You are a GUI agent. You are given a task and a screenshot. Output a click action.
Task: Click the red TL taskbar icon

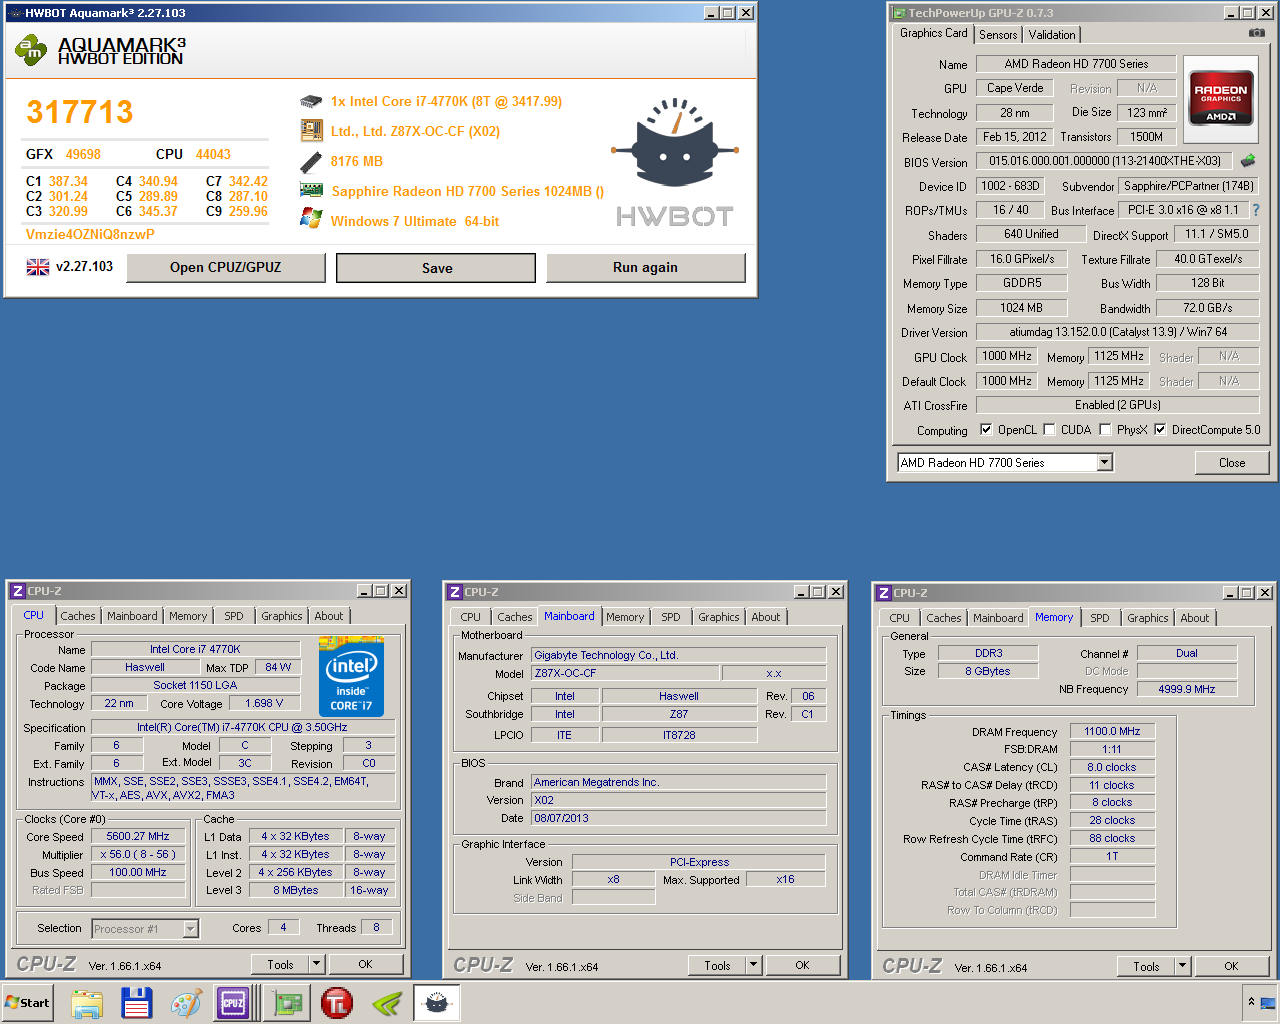coord(337,1003)
